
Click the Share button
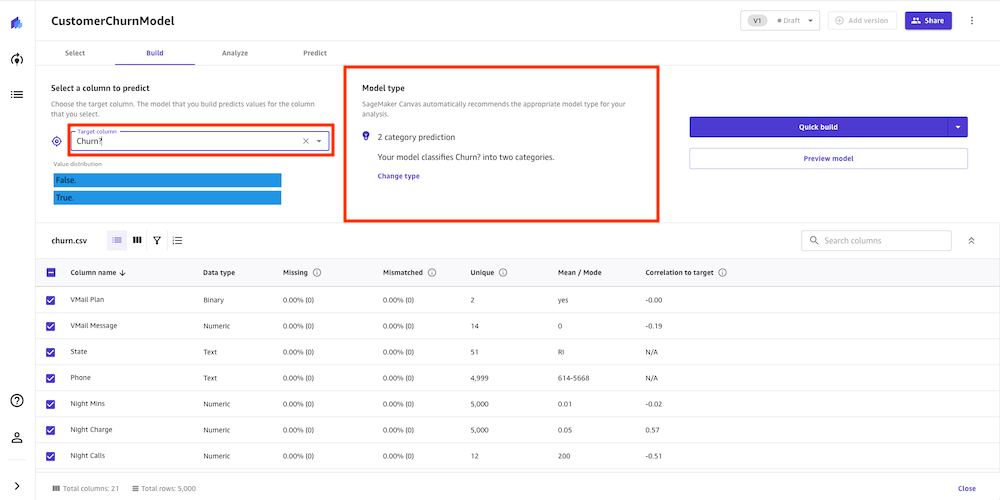(928, 20)
